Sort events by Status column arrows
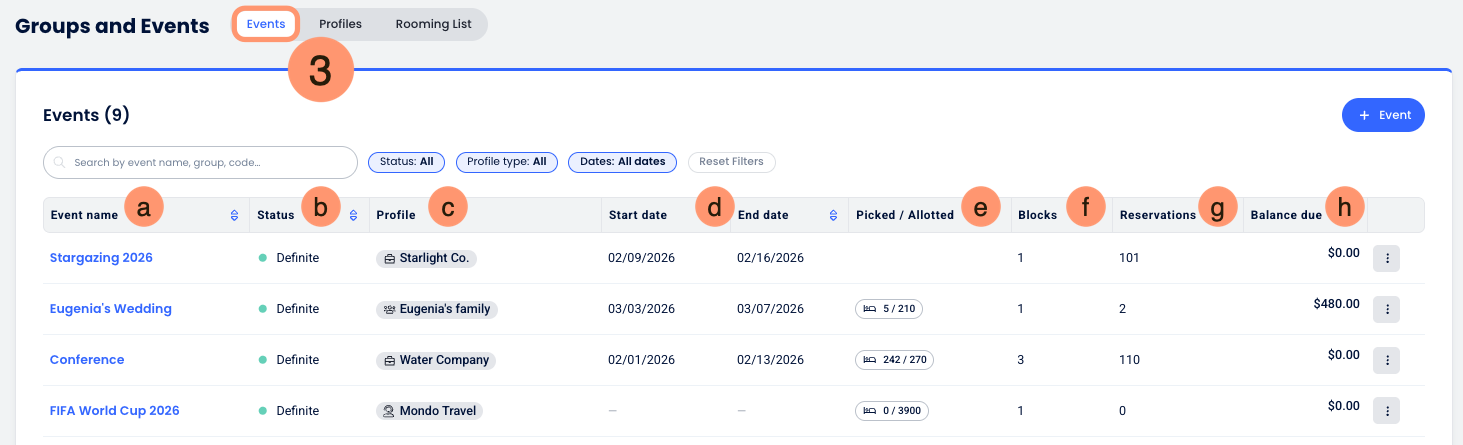The width and height of the screenshot is (1463, 445). tap(353, 215)
